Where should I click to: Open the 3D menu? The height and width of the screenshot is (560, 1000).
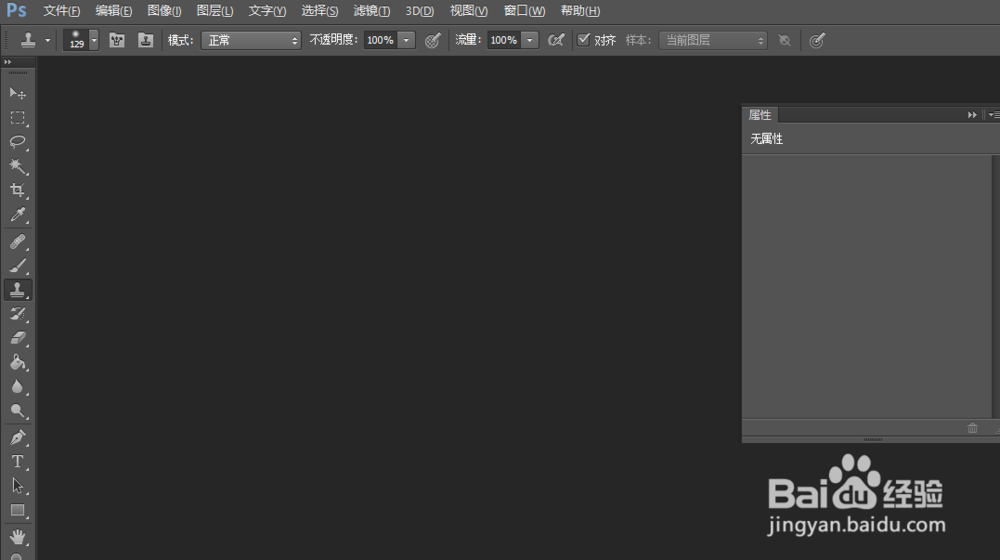[420, 11]
